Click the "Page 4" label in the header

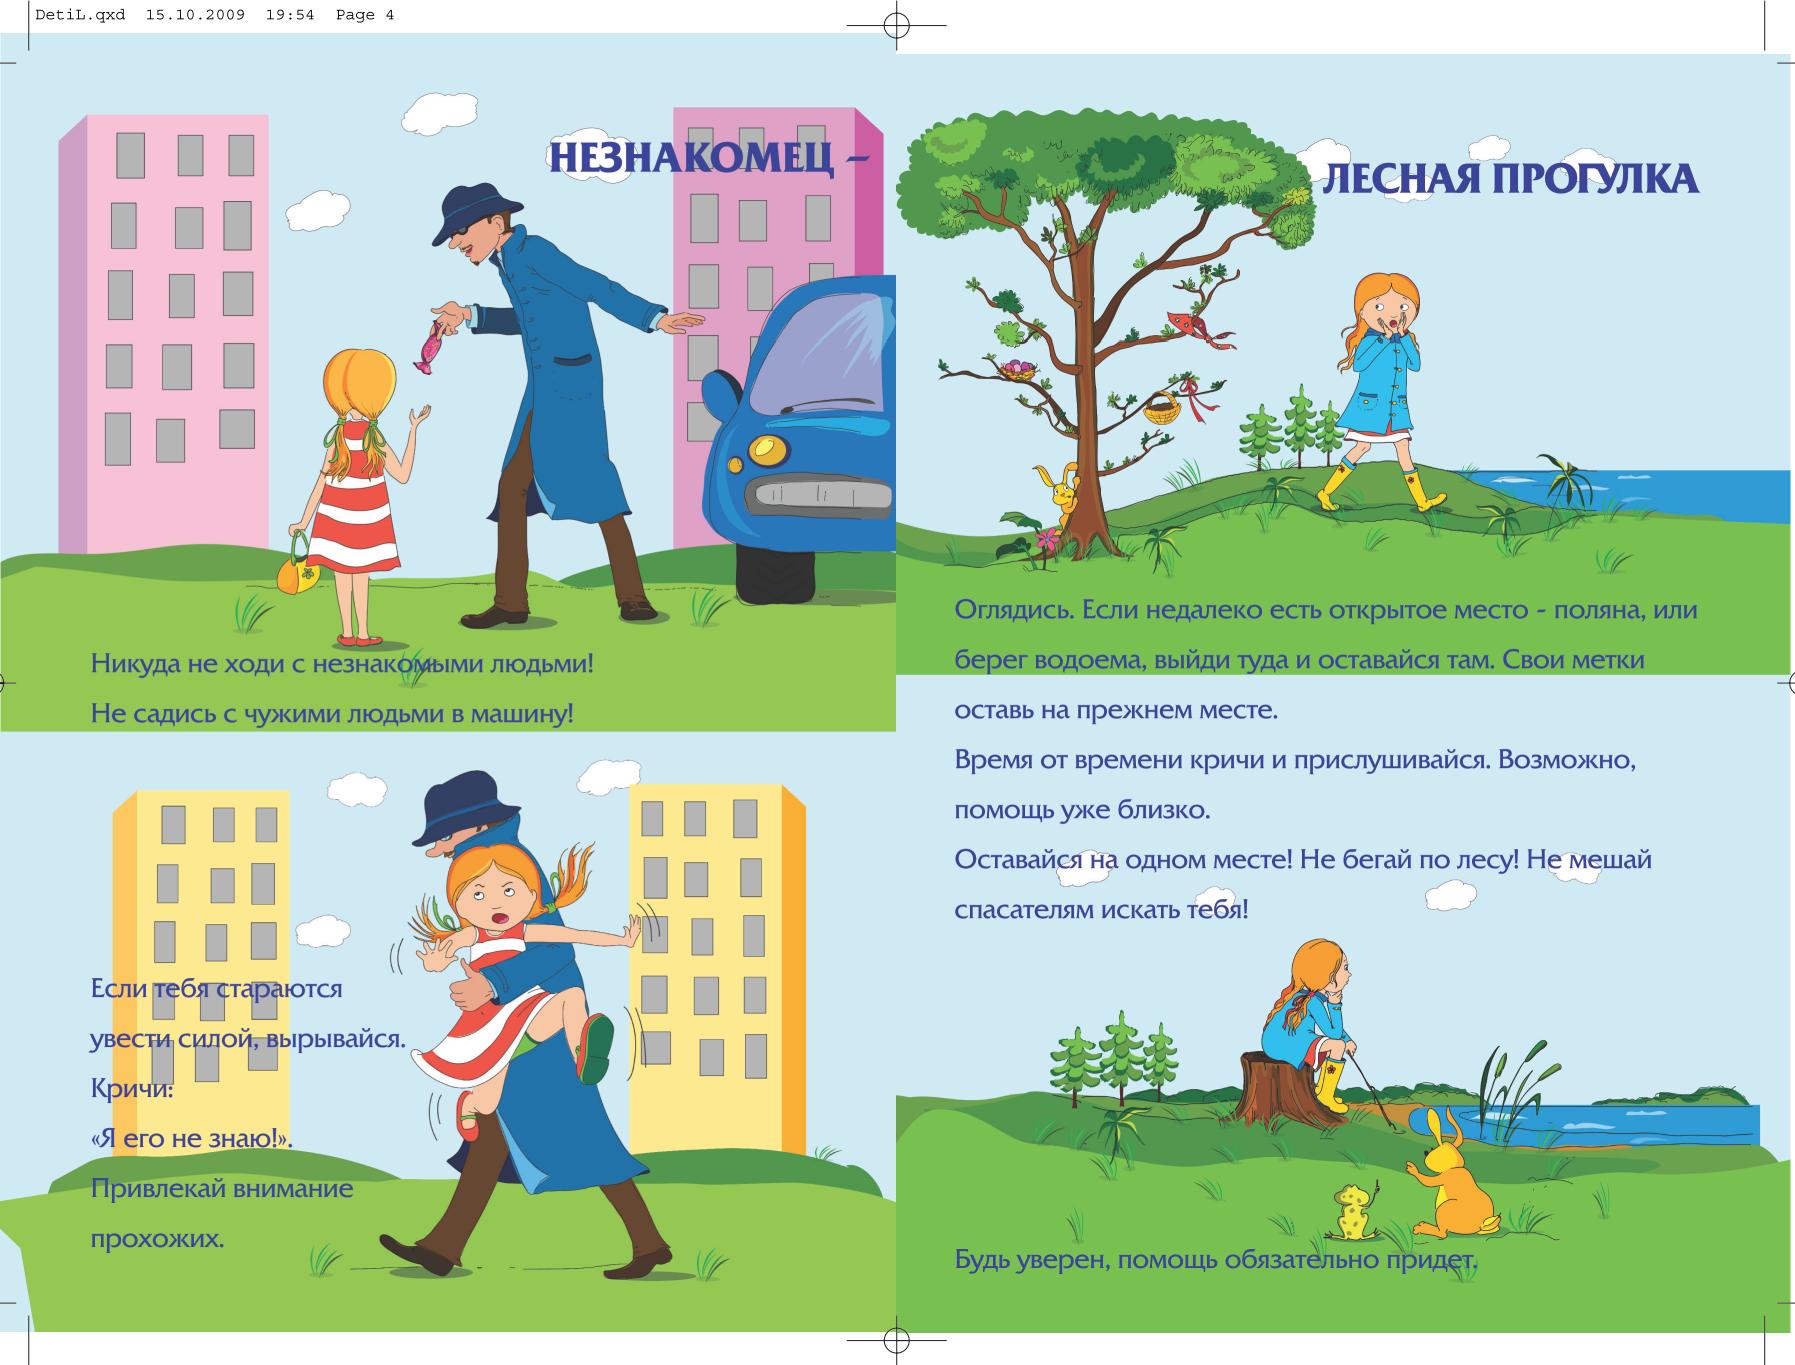(365, 15)
